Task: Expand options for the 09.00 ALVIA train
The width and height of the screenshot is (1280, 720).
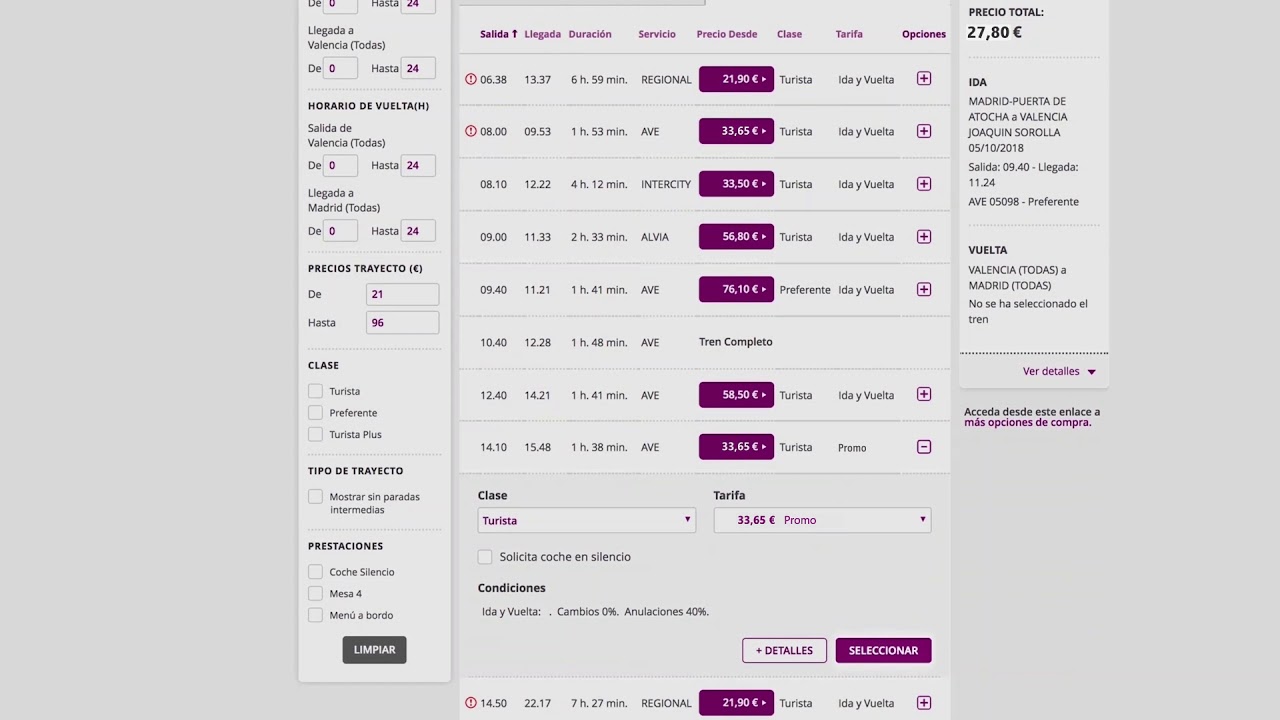Action: point(924,237)
